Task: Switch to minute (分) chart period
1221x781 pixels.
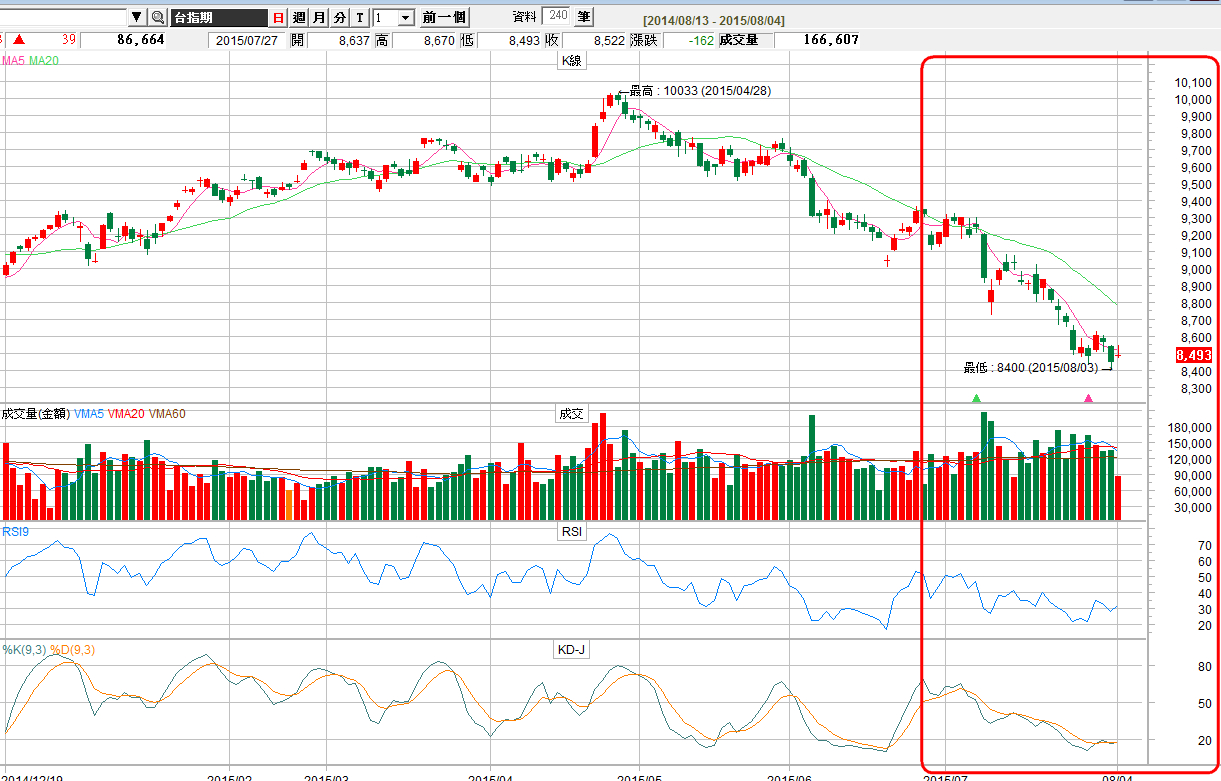Action: pyautogui.click(x=339, y=18)
